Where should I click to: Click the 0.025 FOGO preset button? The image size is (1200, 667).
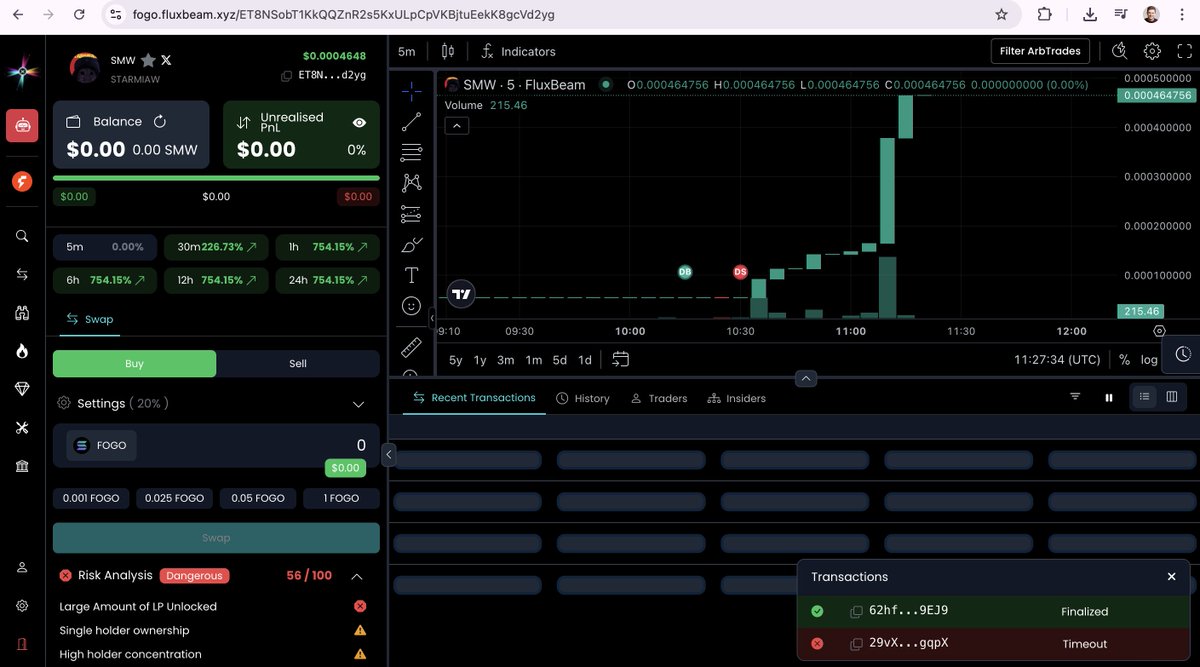point(175,498)
